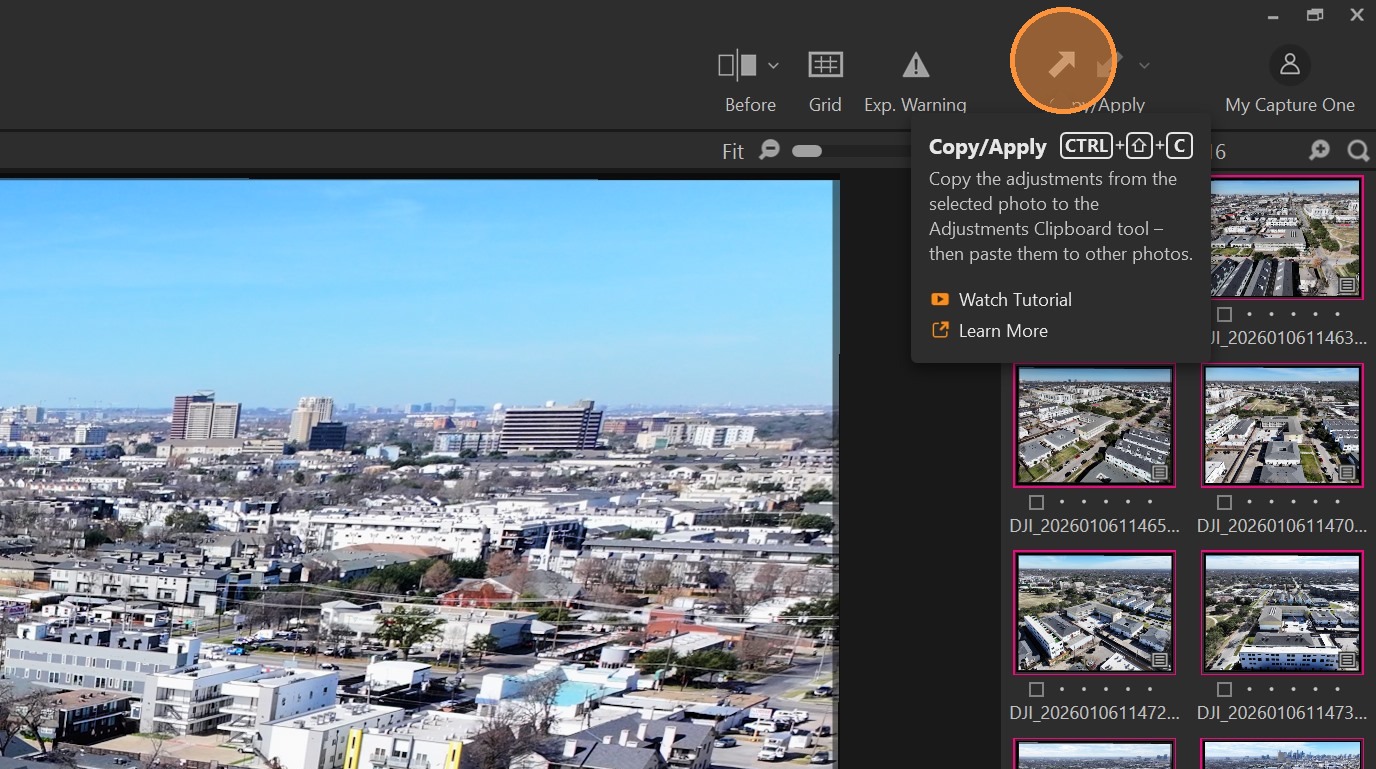Toggle the Before comparison view icon
Viewport: 1376px width, 769px height.
click(738, 66)
